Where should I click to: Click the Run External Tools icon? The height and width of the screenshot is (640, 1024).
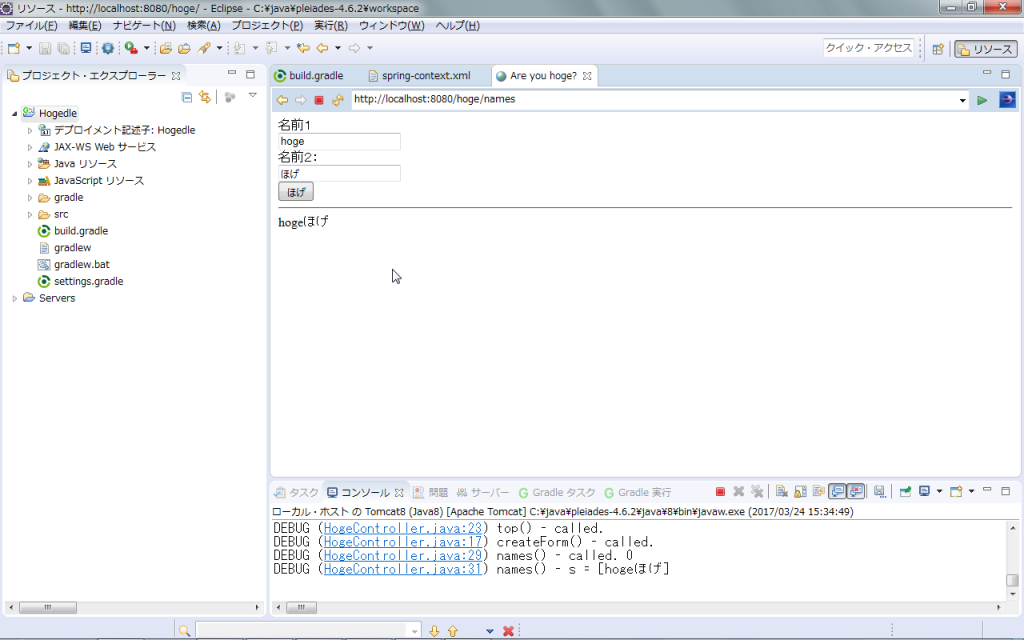coord(131,48)
